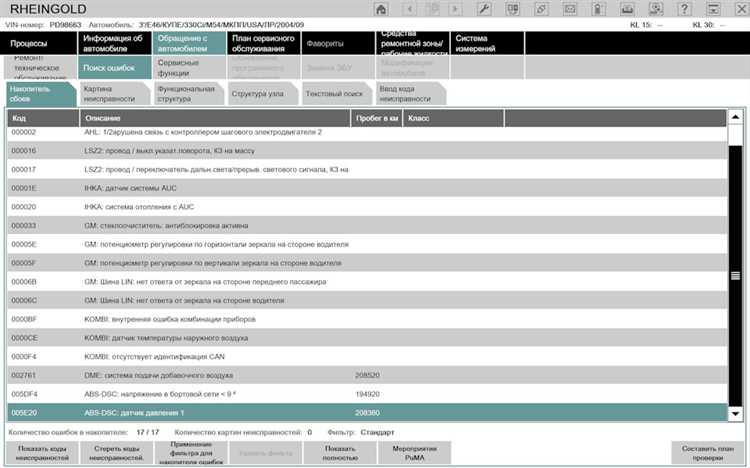
Task: Select fault row 000017 LSZ2
Action: (x=367, y=169)
